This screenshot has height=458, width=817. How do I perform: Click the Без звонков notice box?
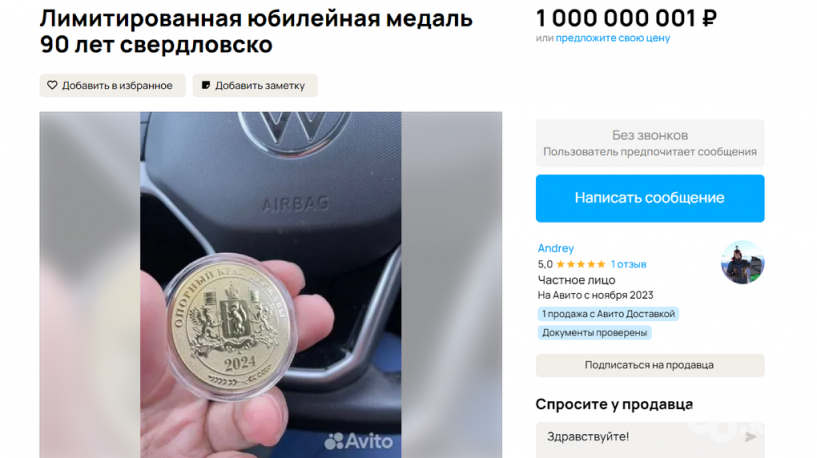click(x=650, y=143)
